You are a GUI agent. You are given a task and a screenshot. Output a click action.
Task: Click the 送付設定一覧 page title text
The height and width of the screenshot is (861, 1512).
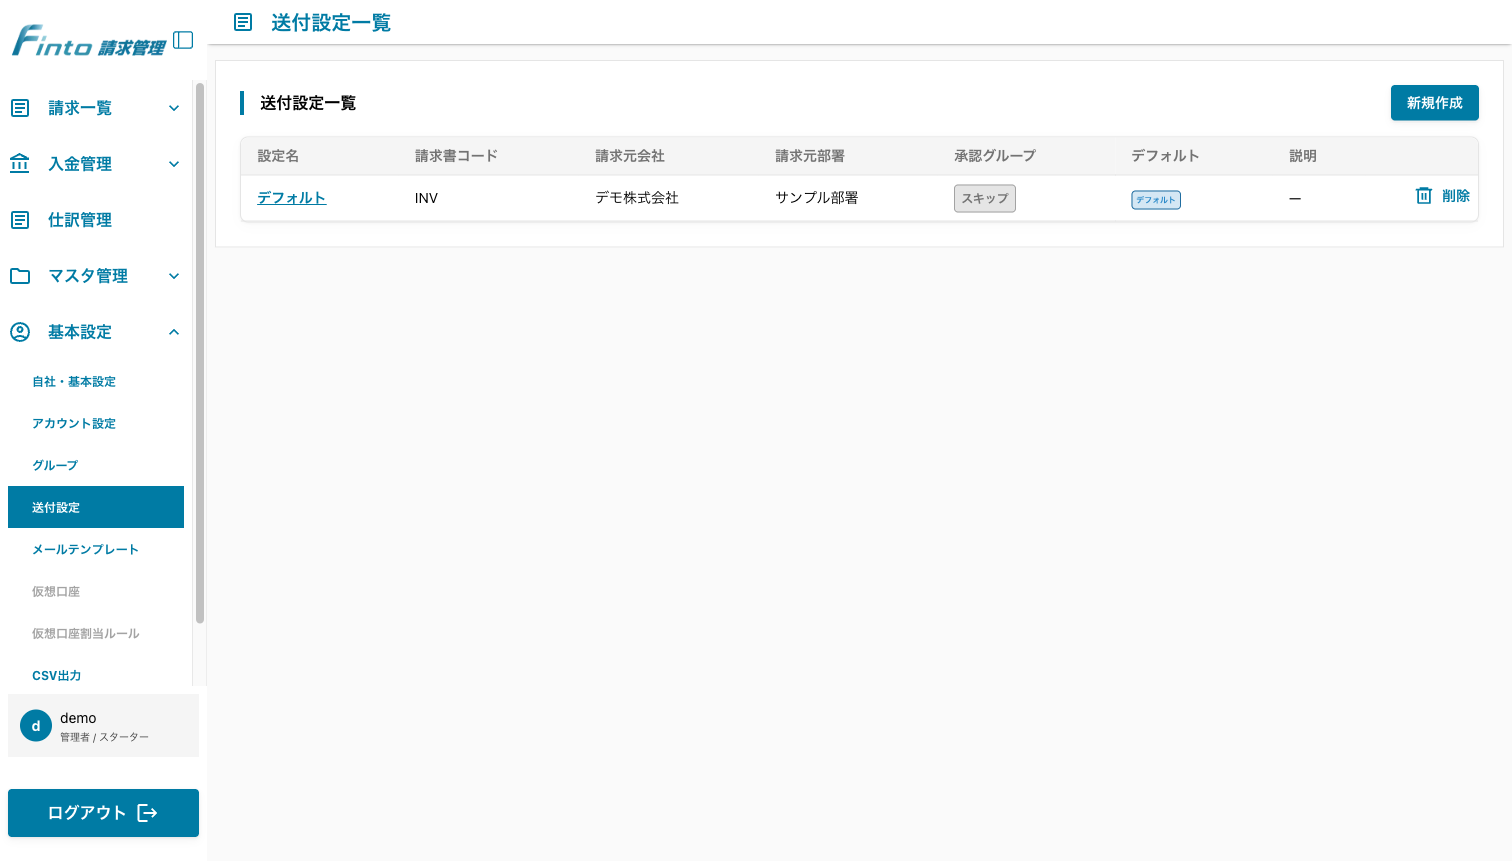331,22
